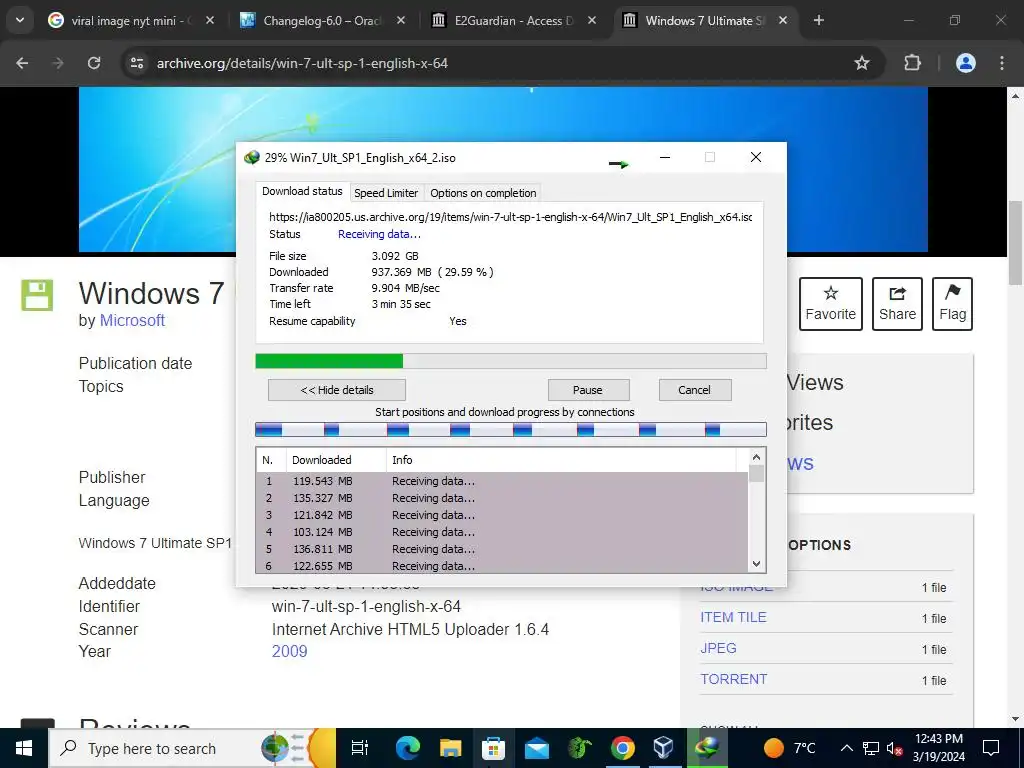
Task: Open the Chrome extensions puzzle icon
Action: pos(912,63)
